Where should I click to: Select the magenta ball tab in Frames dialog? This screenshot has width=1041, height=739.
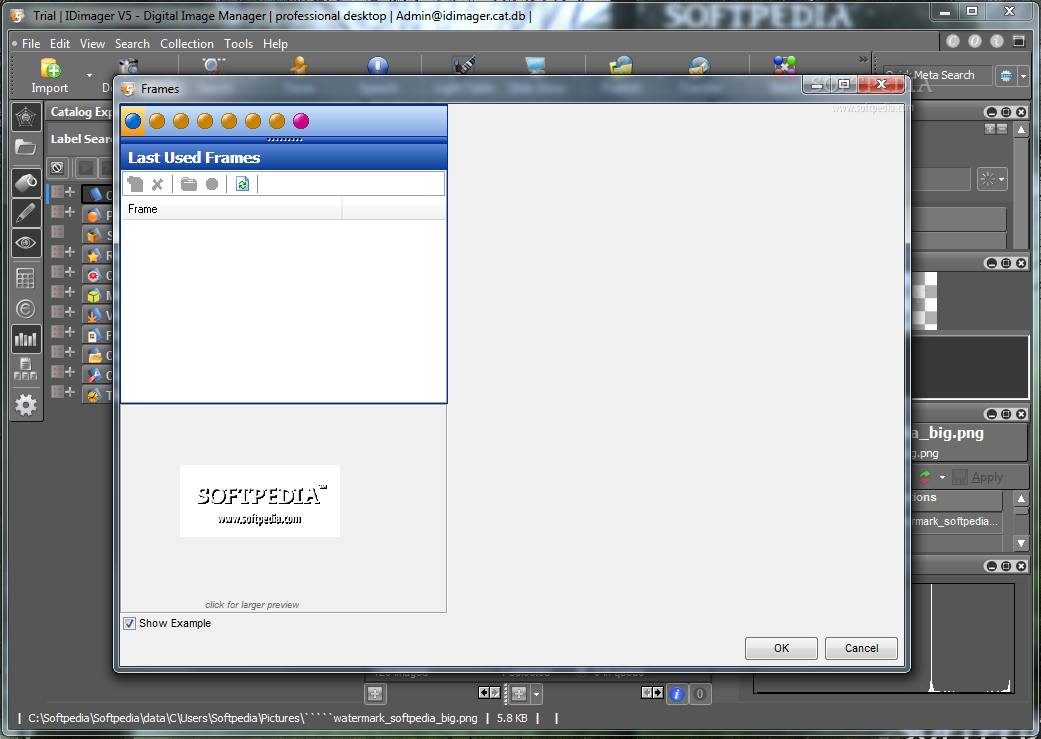tap(301, 121)
